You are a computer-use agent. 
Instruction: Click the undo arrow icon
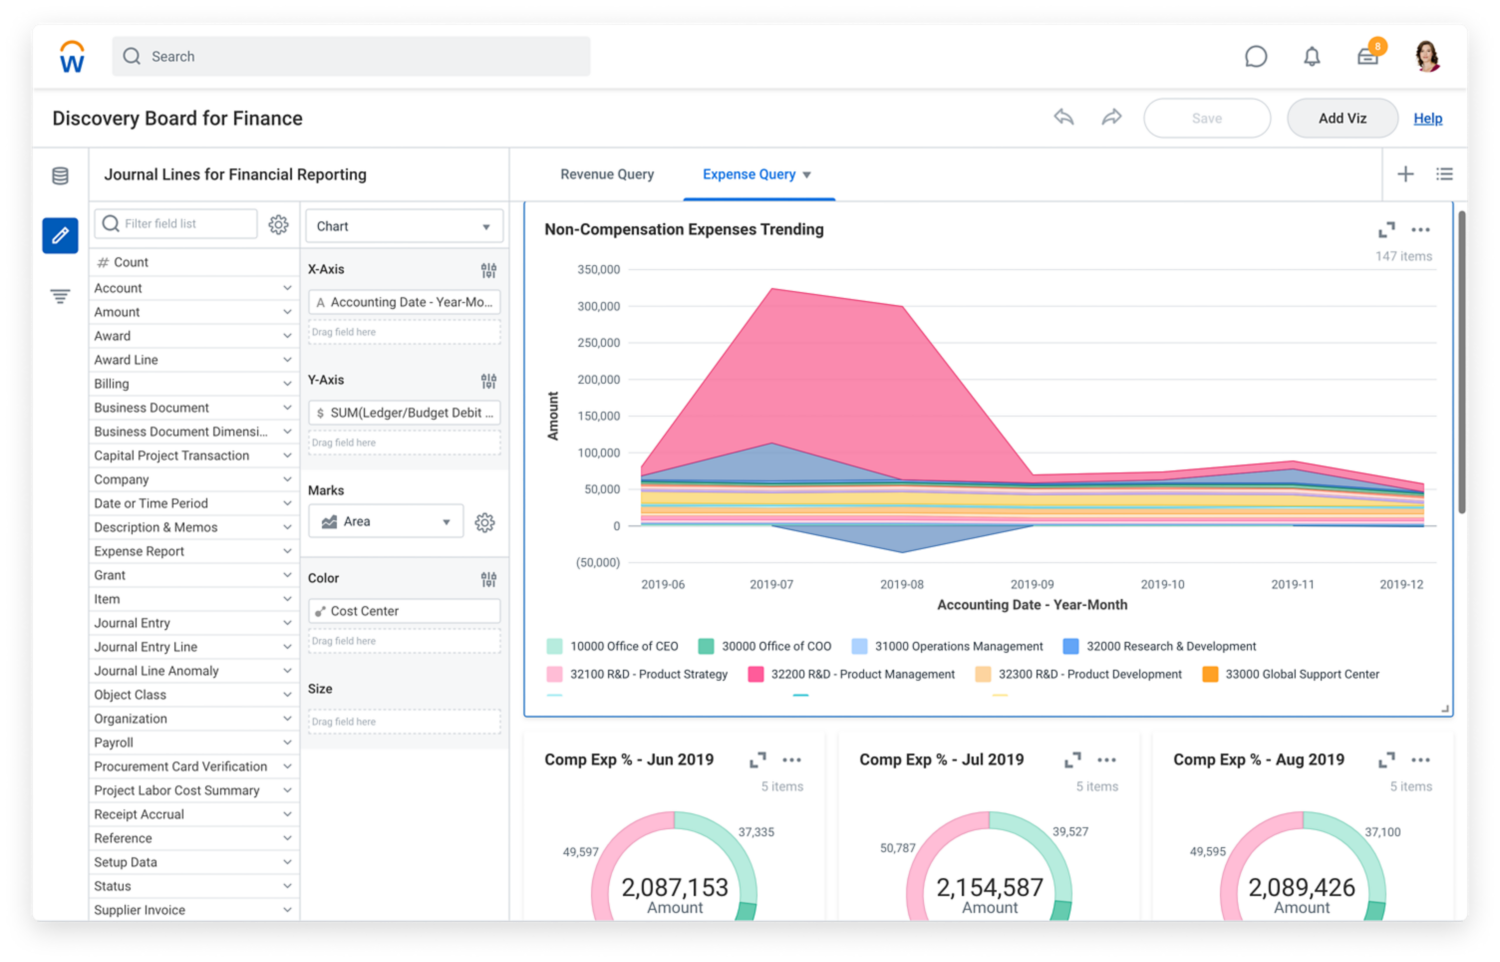pyautogui.click(x=1063, y=117)
